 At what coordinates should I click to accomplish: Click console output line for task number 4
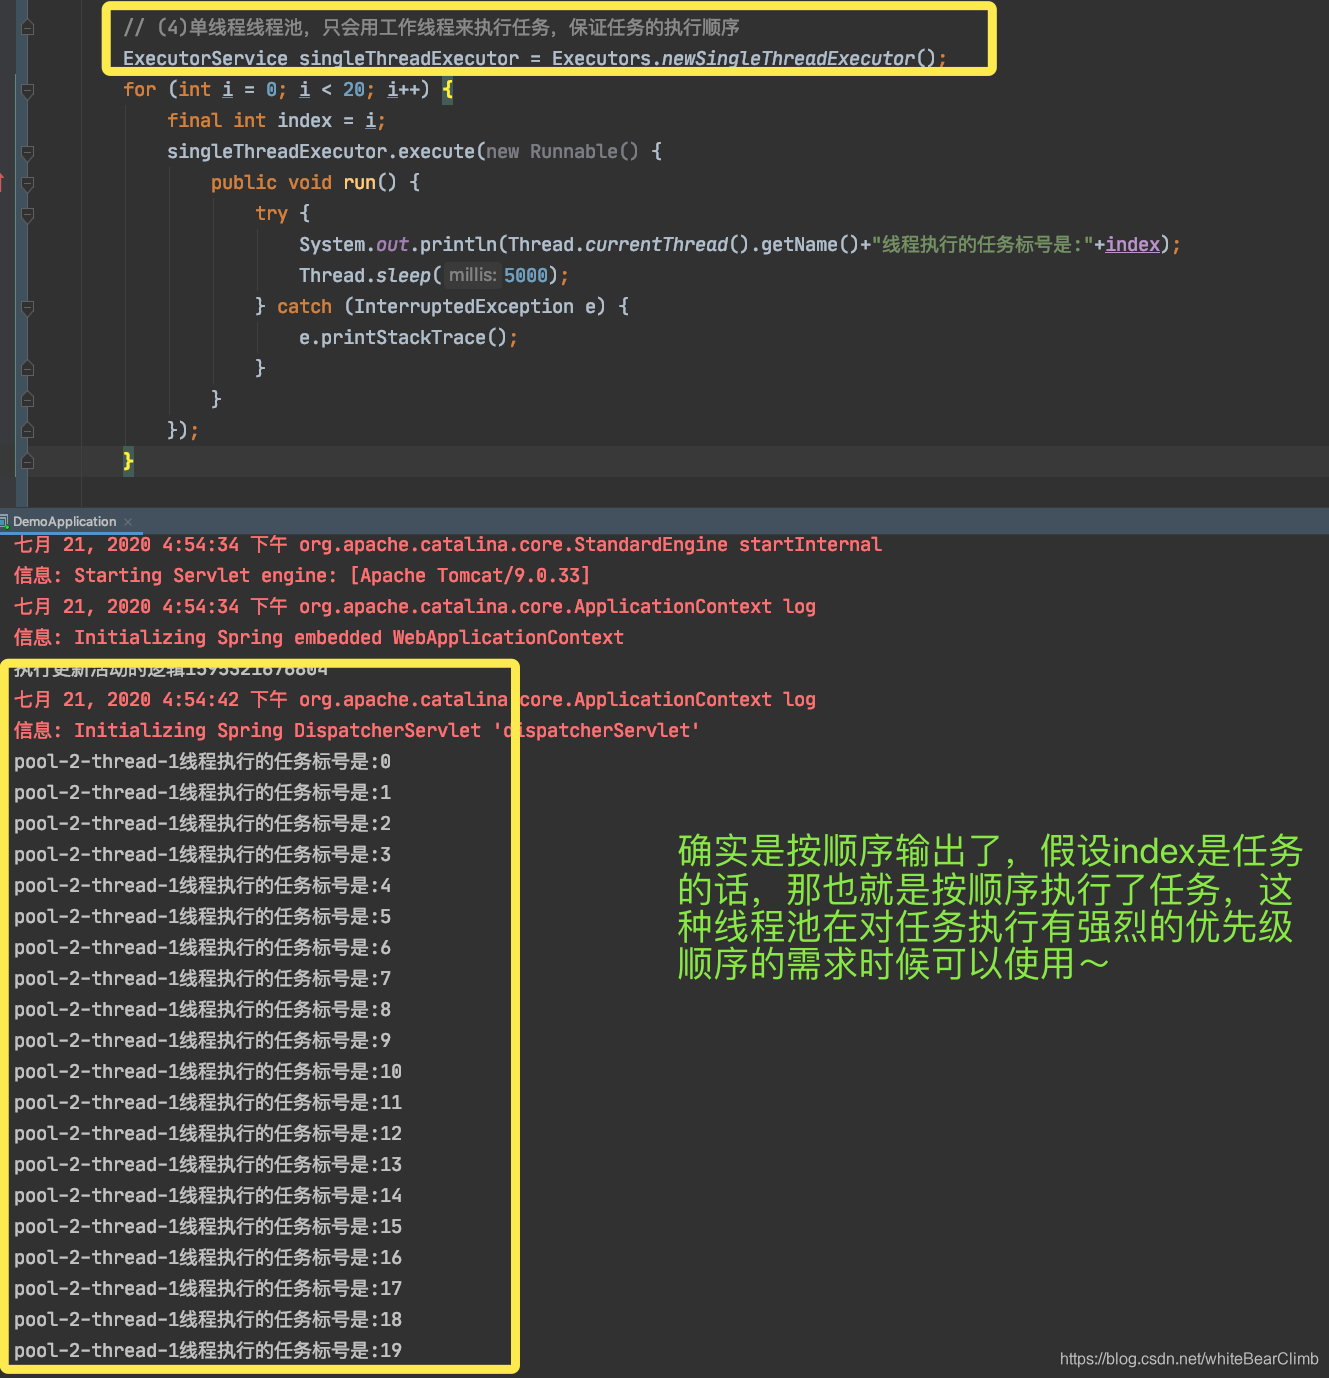[202, 886]
